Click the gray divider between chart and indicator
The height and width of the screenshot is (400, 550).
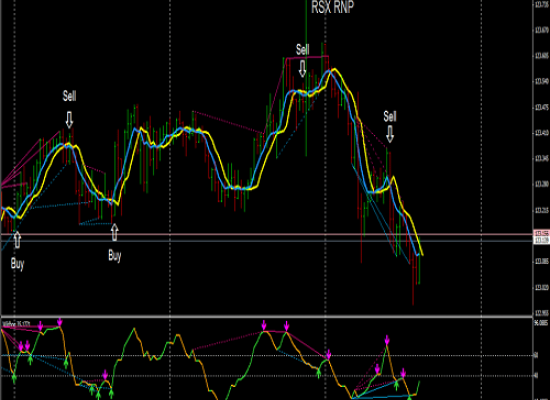click(267, 316)
